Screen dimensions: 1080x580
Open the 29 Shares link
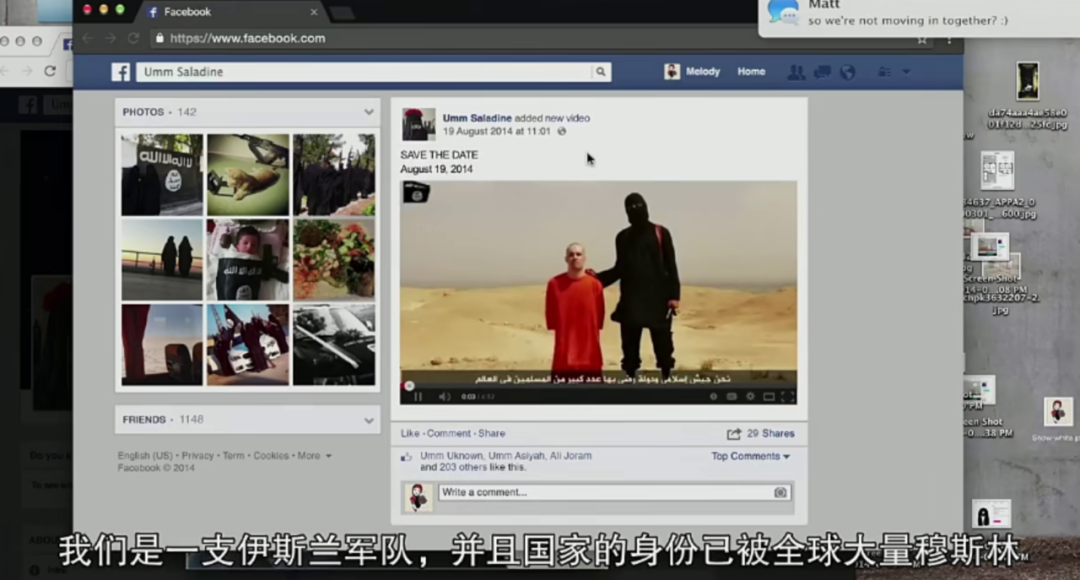[x=771, y=434]
